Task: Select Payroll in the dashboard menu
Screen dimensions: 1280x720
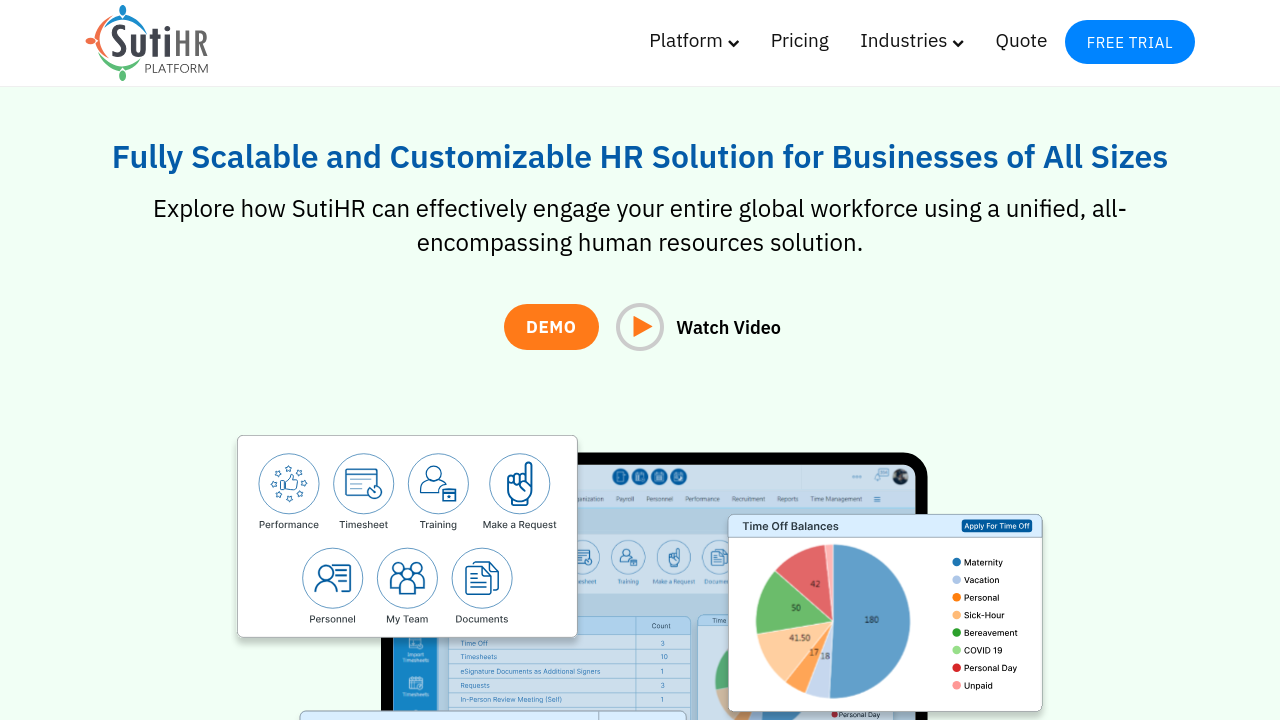Action: (625, 498)
